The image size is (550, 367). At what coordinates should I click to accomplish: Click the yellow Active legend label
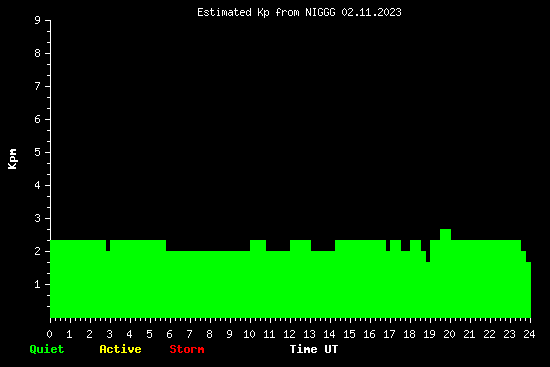pos(120,349)
